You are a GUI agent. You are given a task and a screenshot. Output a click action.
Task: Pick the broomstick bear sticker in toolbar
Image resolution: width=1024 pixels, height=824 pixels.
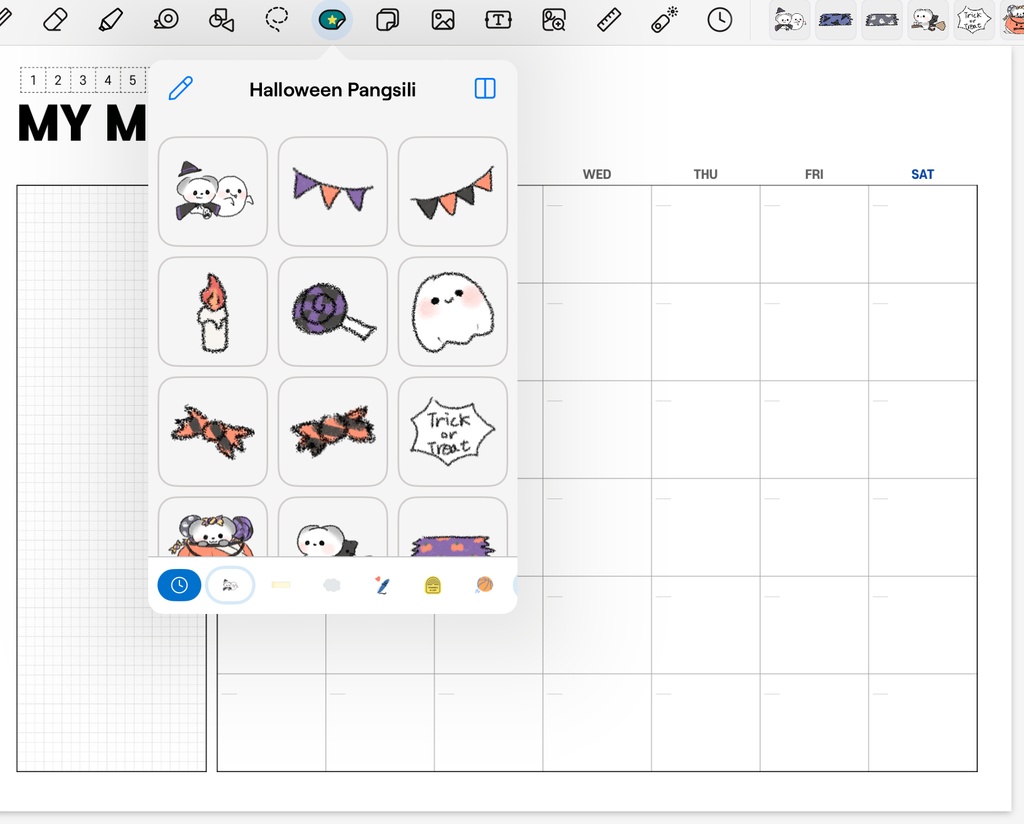coord(928,20)
